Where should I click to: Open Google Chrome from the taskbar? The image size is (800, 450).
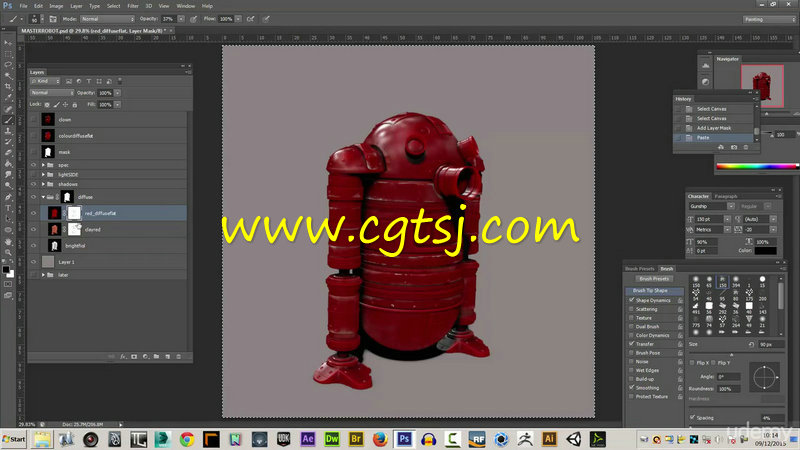[x=187, y=439]
